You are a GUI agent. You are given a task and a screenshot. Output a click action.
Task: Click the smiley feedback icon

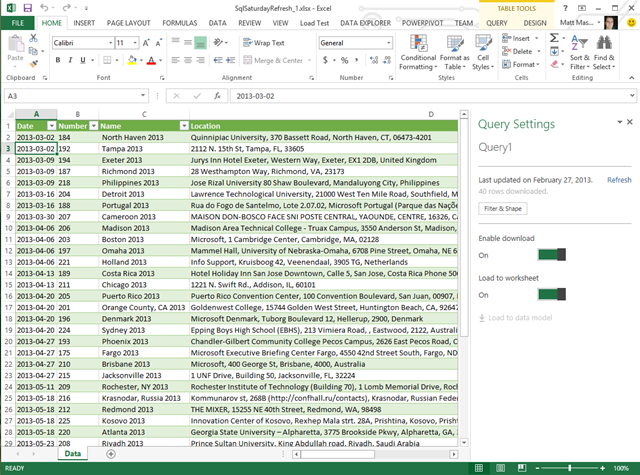[x=631, y=22]
